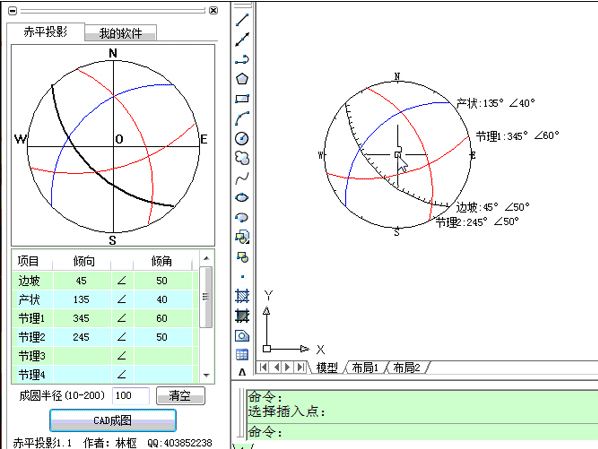This screenshot has height=449, width=598.
Task: Click the 成圆半径 input field
Action: [x=130, y=396]
